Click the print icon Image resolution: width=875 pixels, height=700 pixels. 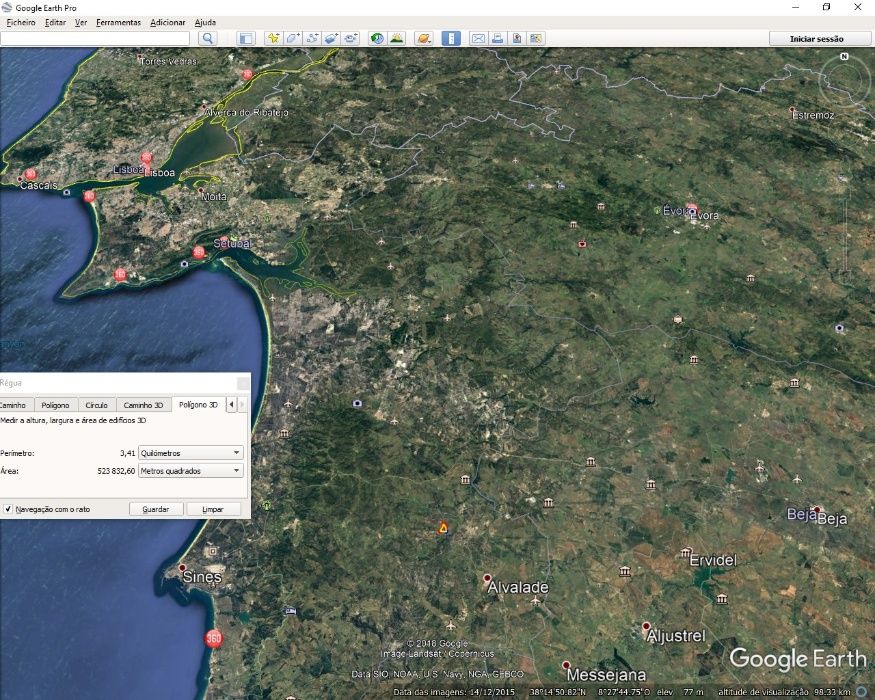pyautogui.click(x=497, y=38)
